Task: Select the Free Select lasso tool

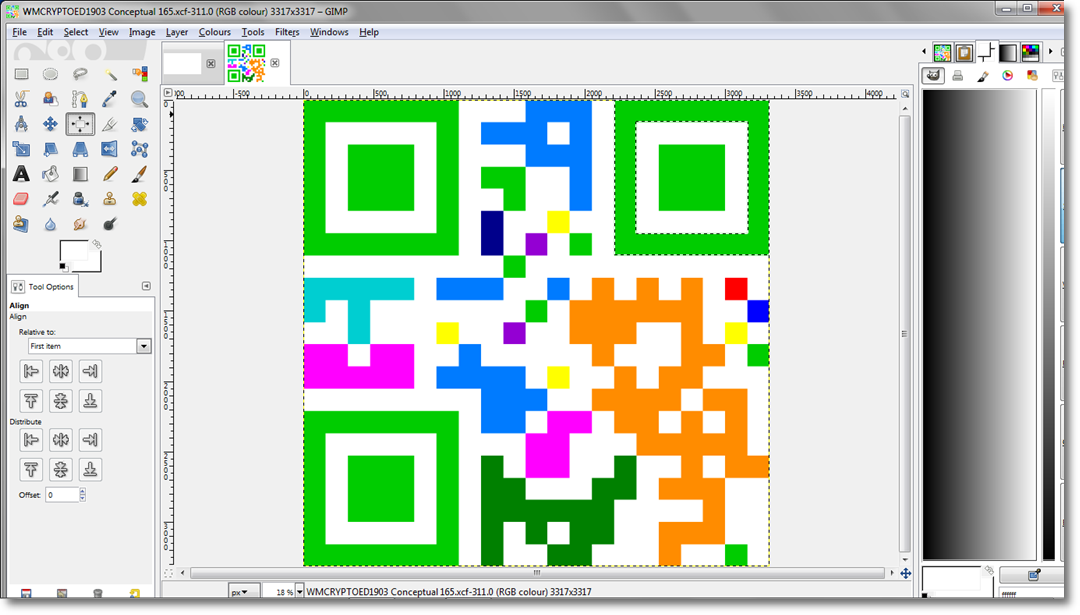Action: (x=80, y=74)
